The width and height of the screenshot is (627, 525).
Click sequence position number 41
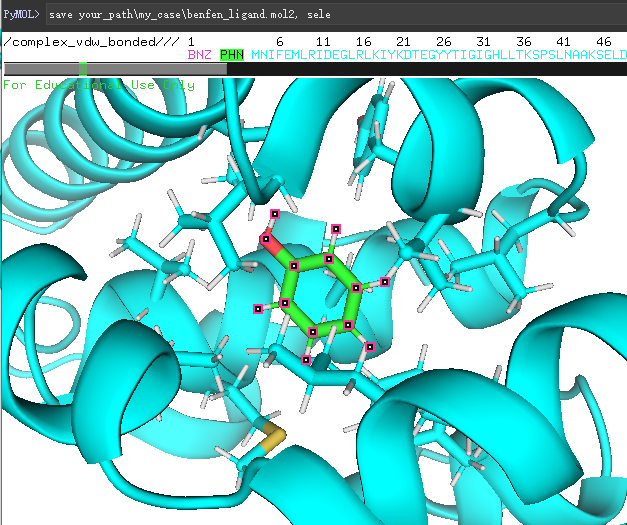click(563, 42)
